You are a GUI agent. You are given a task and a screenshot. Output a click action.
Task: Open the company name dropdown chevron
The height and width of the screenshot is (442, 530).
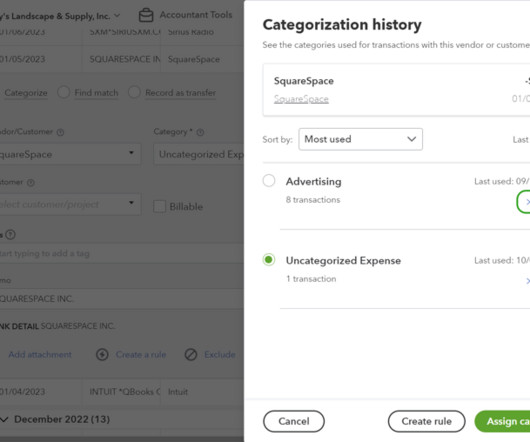click(117, 16)
